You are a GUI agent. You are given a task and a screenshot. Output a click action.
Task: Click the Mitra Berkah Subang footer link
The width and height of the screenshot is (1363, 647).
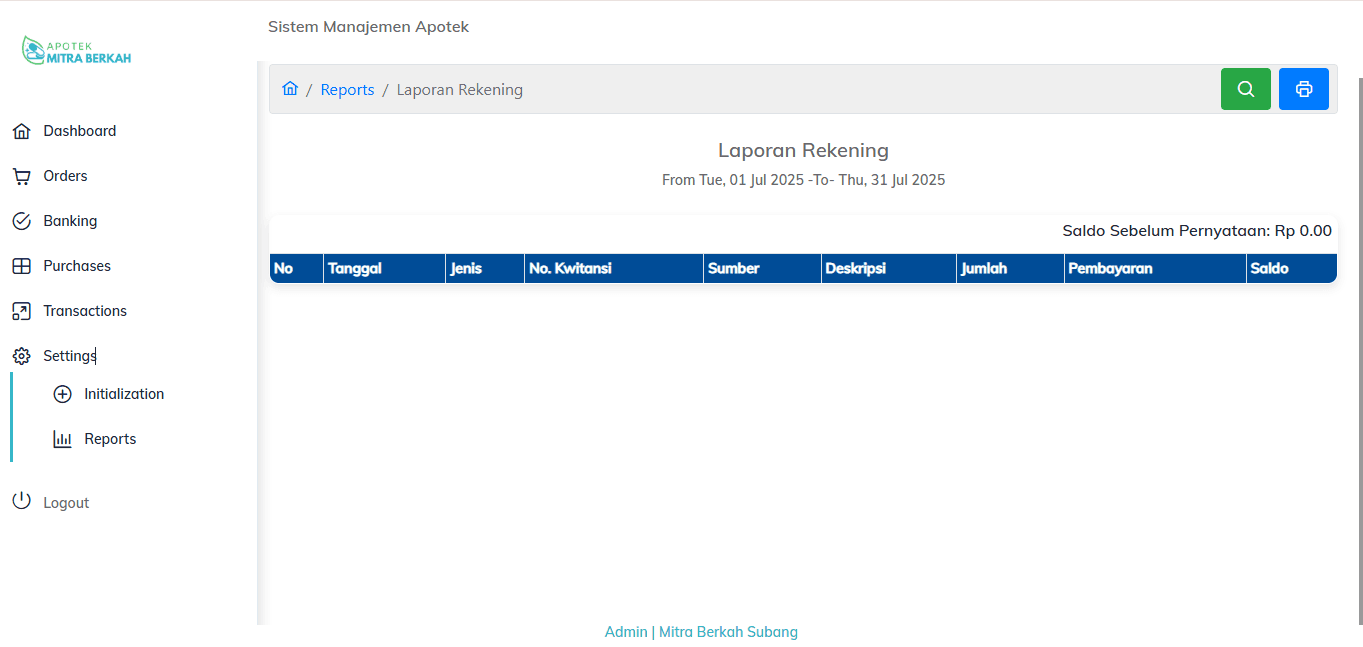pyautogui.click(x=728, y=632)
